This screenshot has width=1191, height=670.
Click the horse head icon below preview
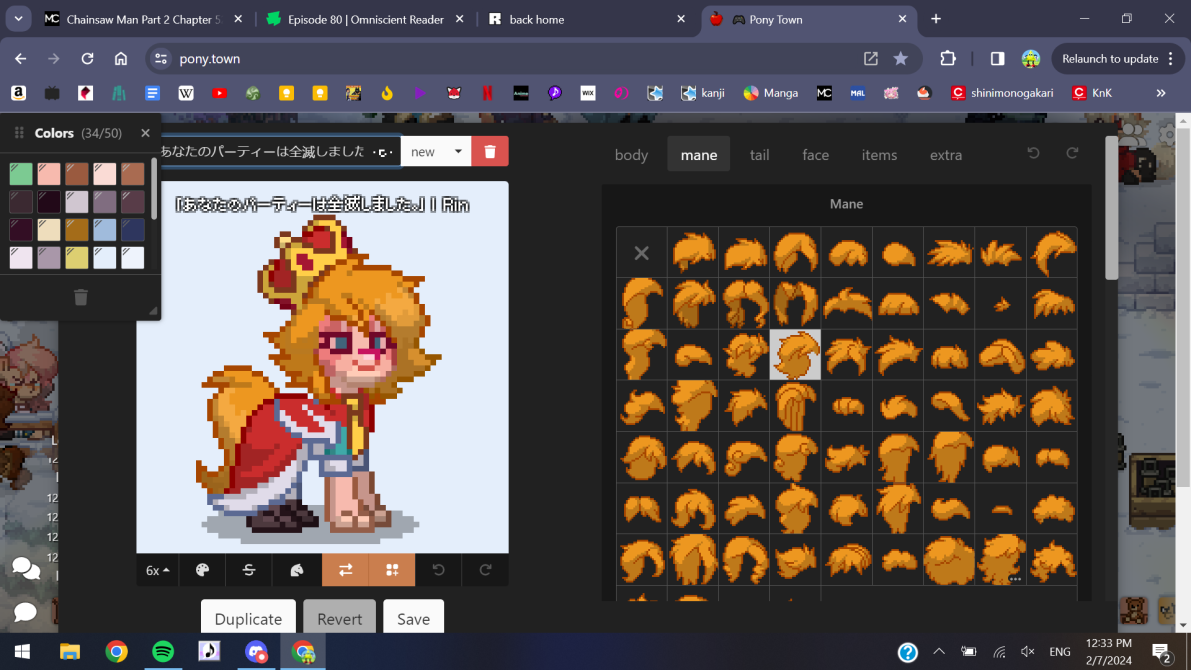(297, 570)
